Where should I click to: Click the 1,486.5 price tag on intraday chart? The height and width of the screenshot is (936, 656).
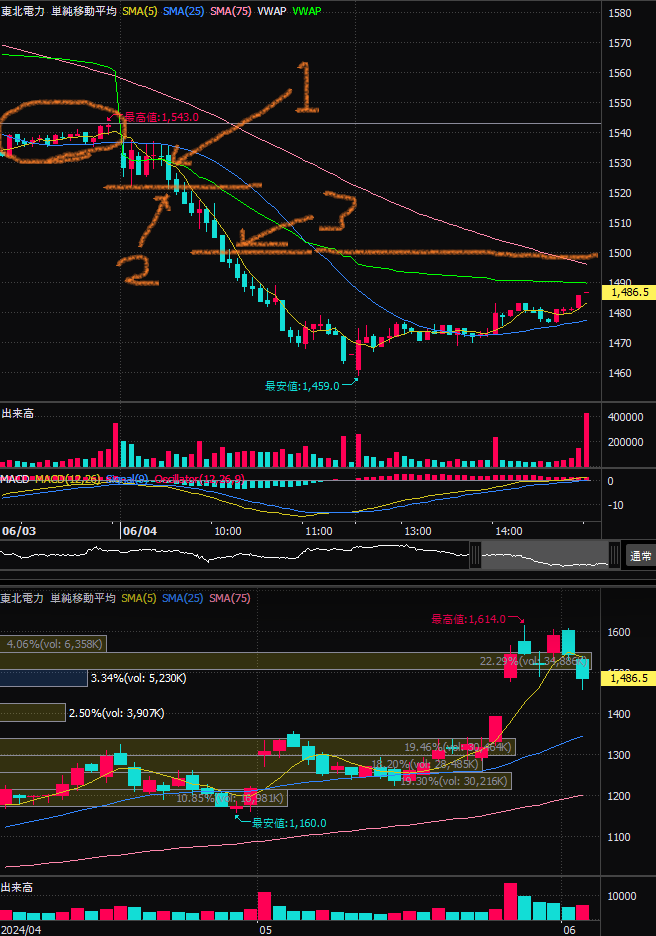click(629, 292)
